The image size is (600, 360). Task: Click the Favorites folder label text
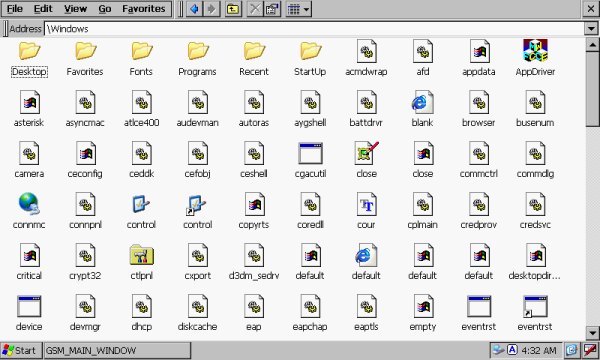[x=85, y=72]
